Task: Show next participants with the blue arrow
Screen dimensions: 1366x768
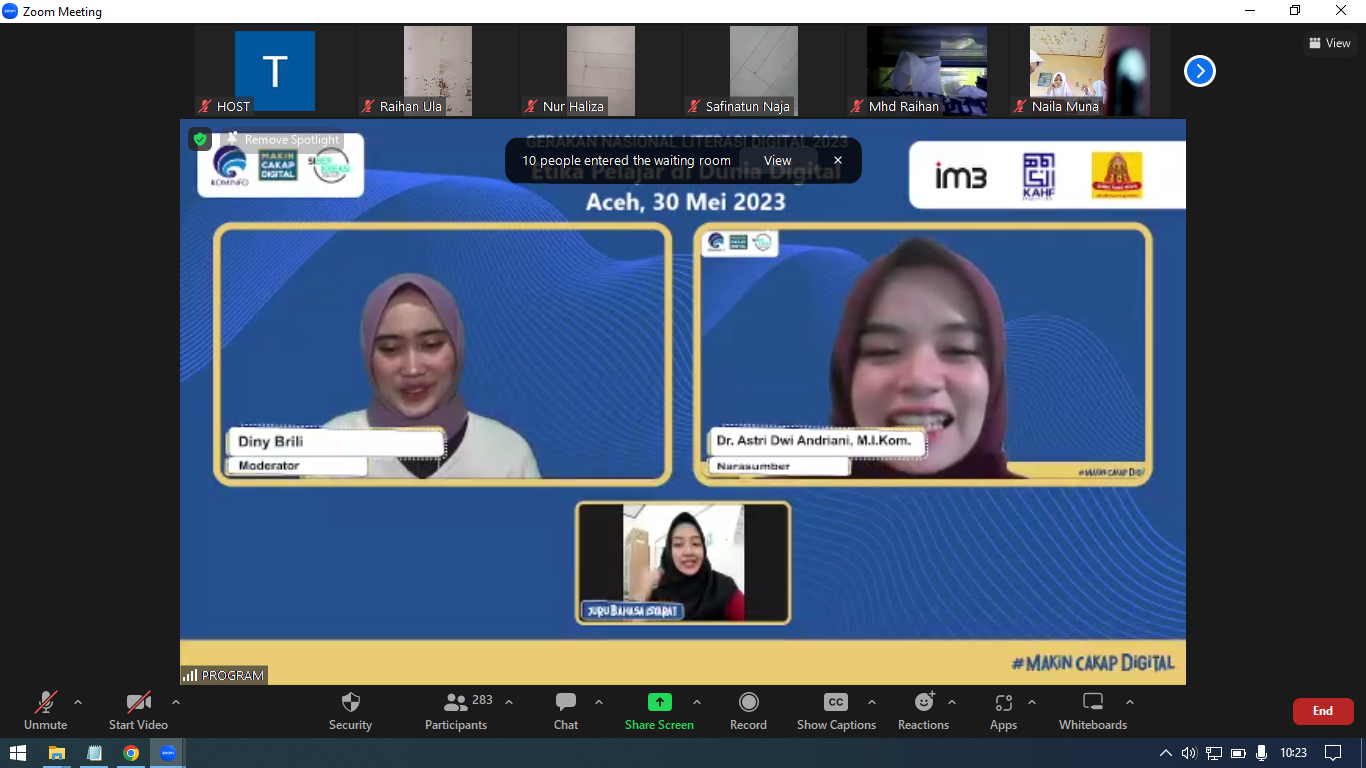Action: click(1200, 71)
